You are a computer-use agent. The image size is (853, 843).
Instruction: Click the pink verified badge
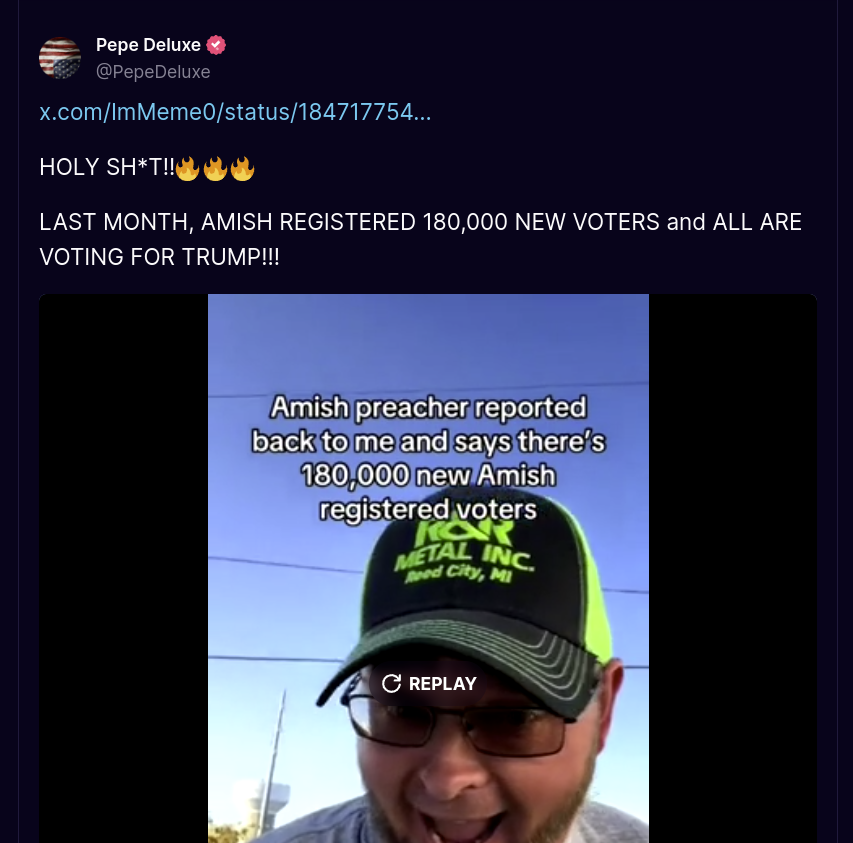tap(216, 45)
